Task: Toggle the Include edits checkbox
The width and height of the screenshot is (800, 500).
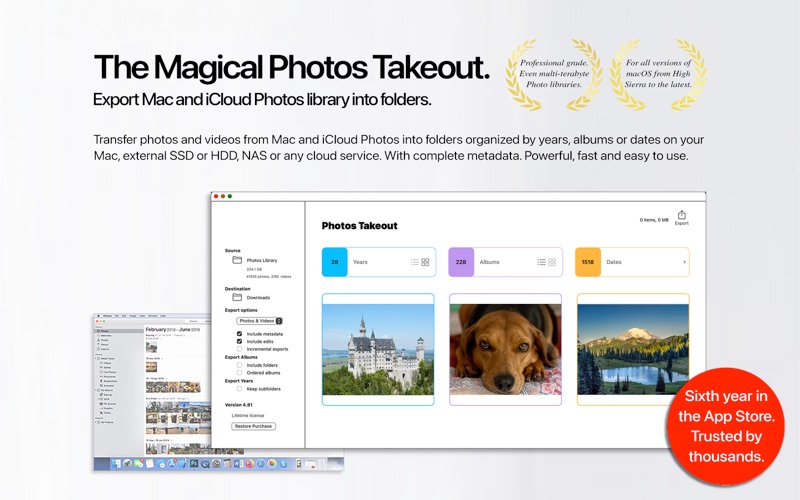Action: click(239, 341)
